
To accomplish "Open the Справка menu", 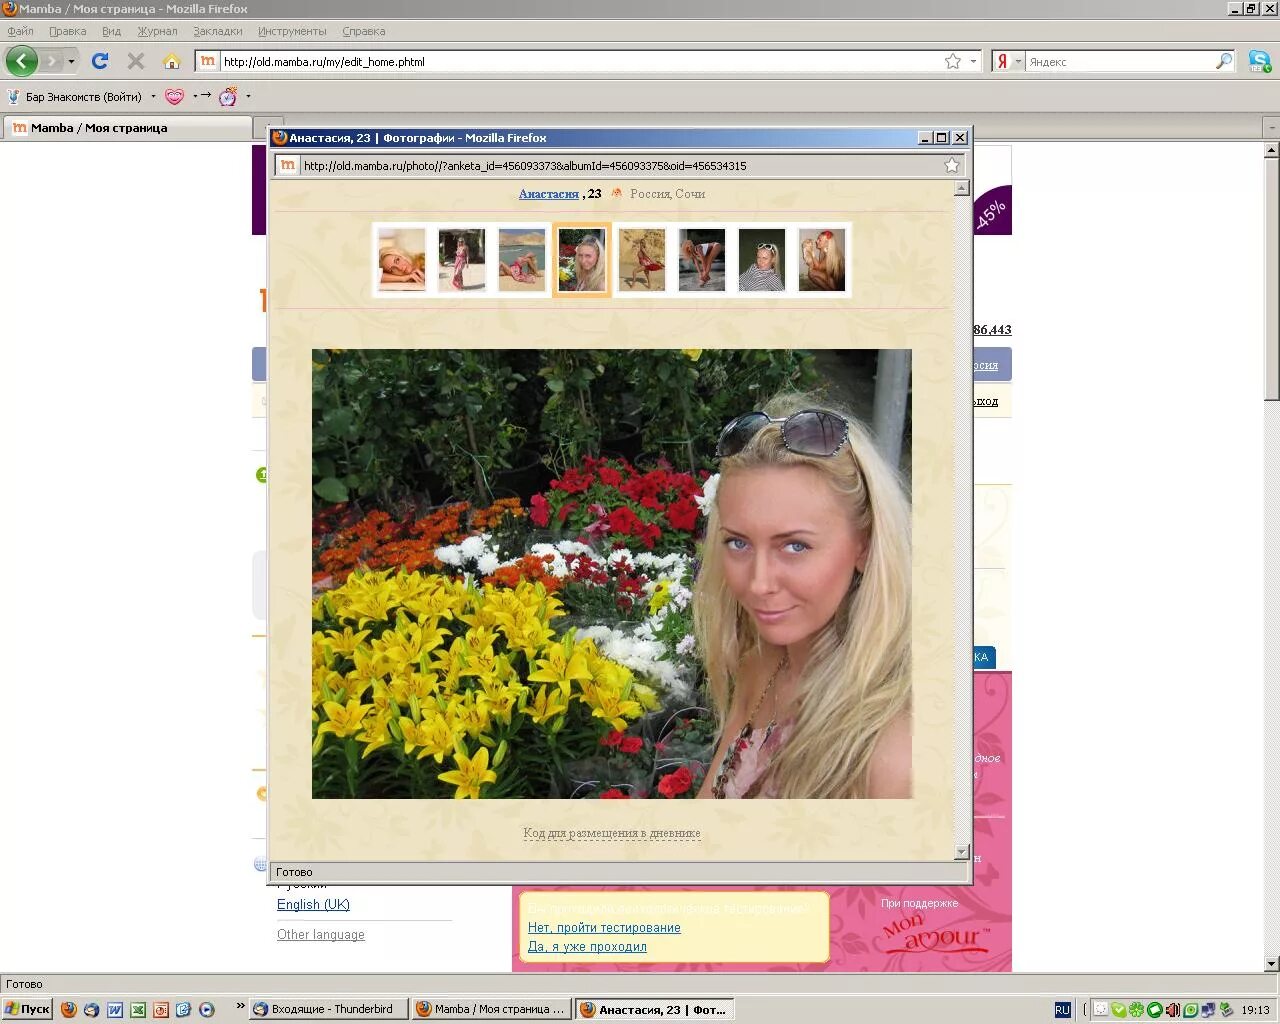I will 363,31.
